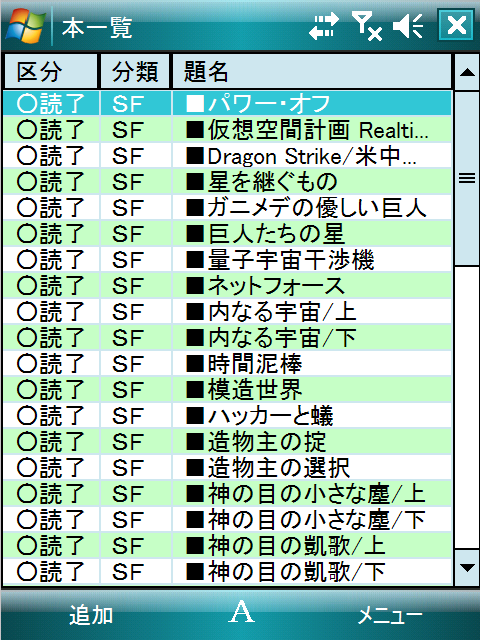Open the Windows Start flag icon
Viewport: 480px width, 640px height.
pyautogui.click(x=25, y=26)
